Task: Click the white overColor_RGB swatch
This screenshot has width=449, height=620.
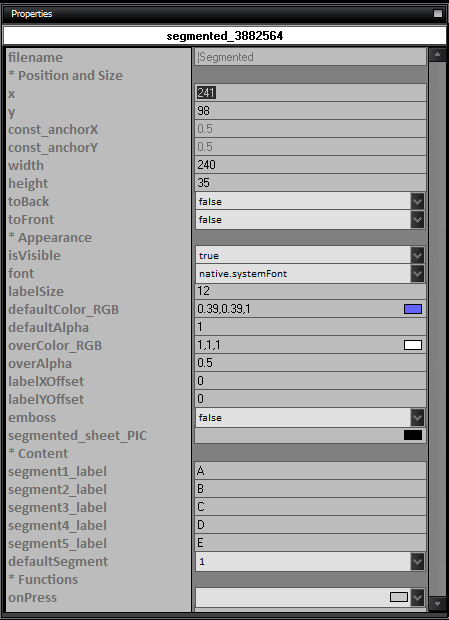Action: click(x=413, y=345)
